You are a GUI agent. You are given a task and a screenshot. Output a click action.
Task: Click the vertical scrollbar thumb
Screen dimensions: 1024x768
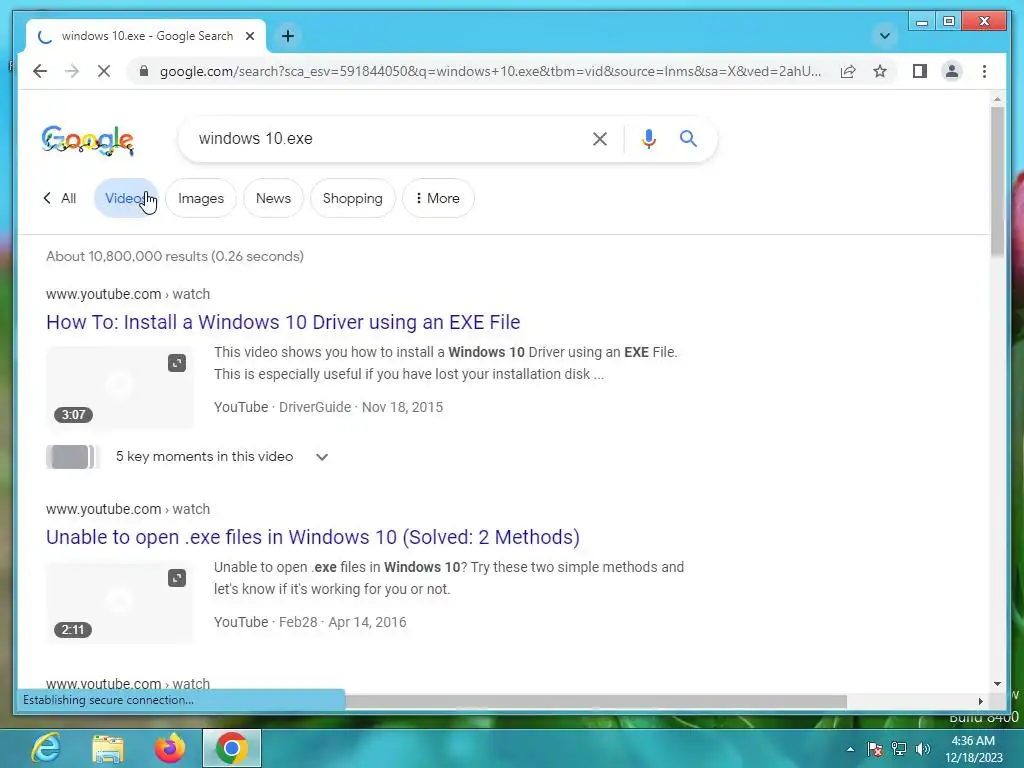[997, 182]
